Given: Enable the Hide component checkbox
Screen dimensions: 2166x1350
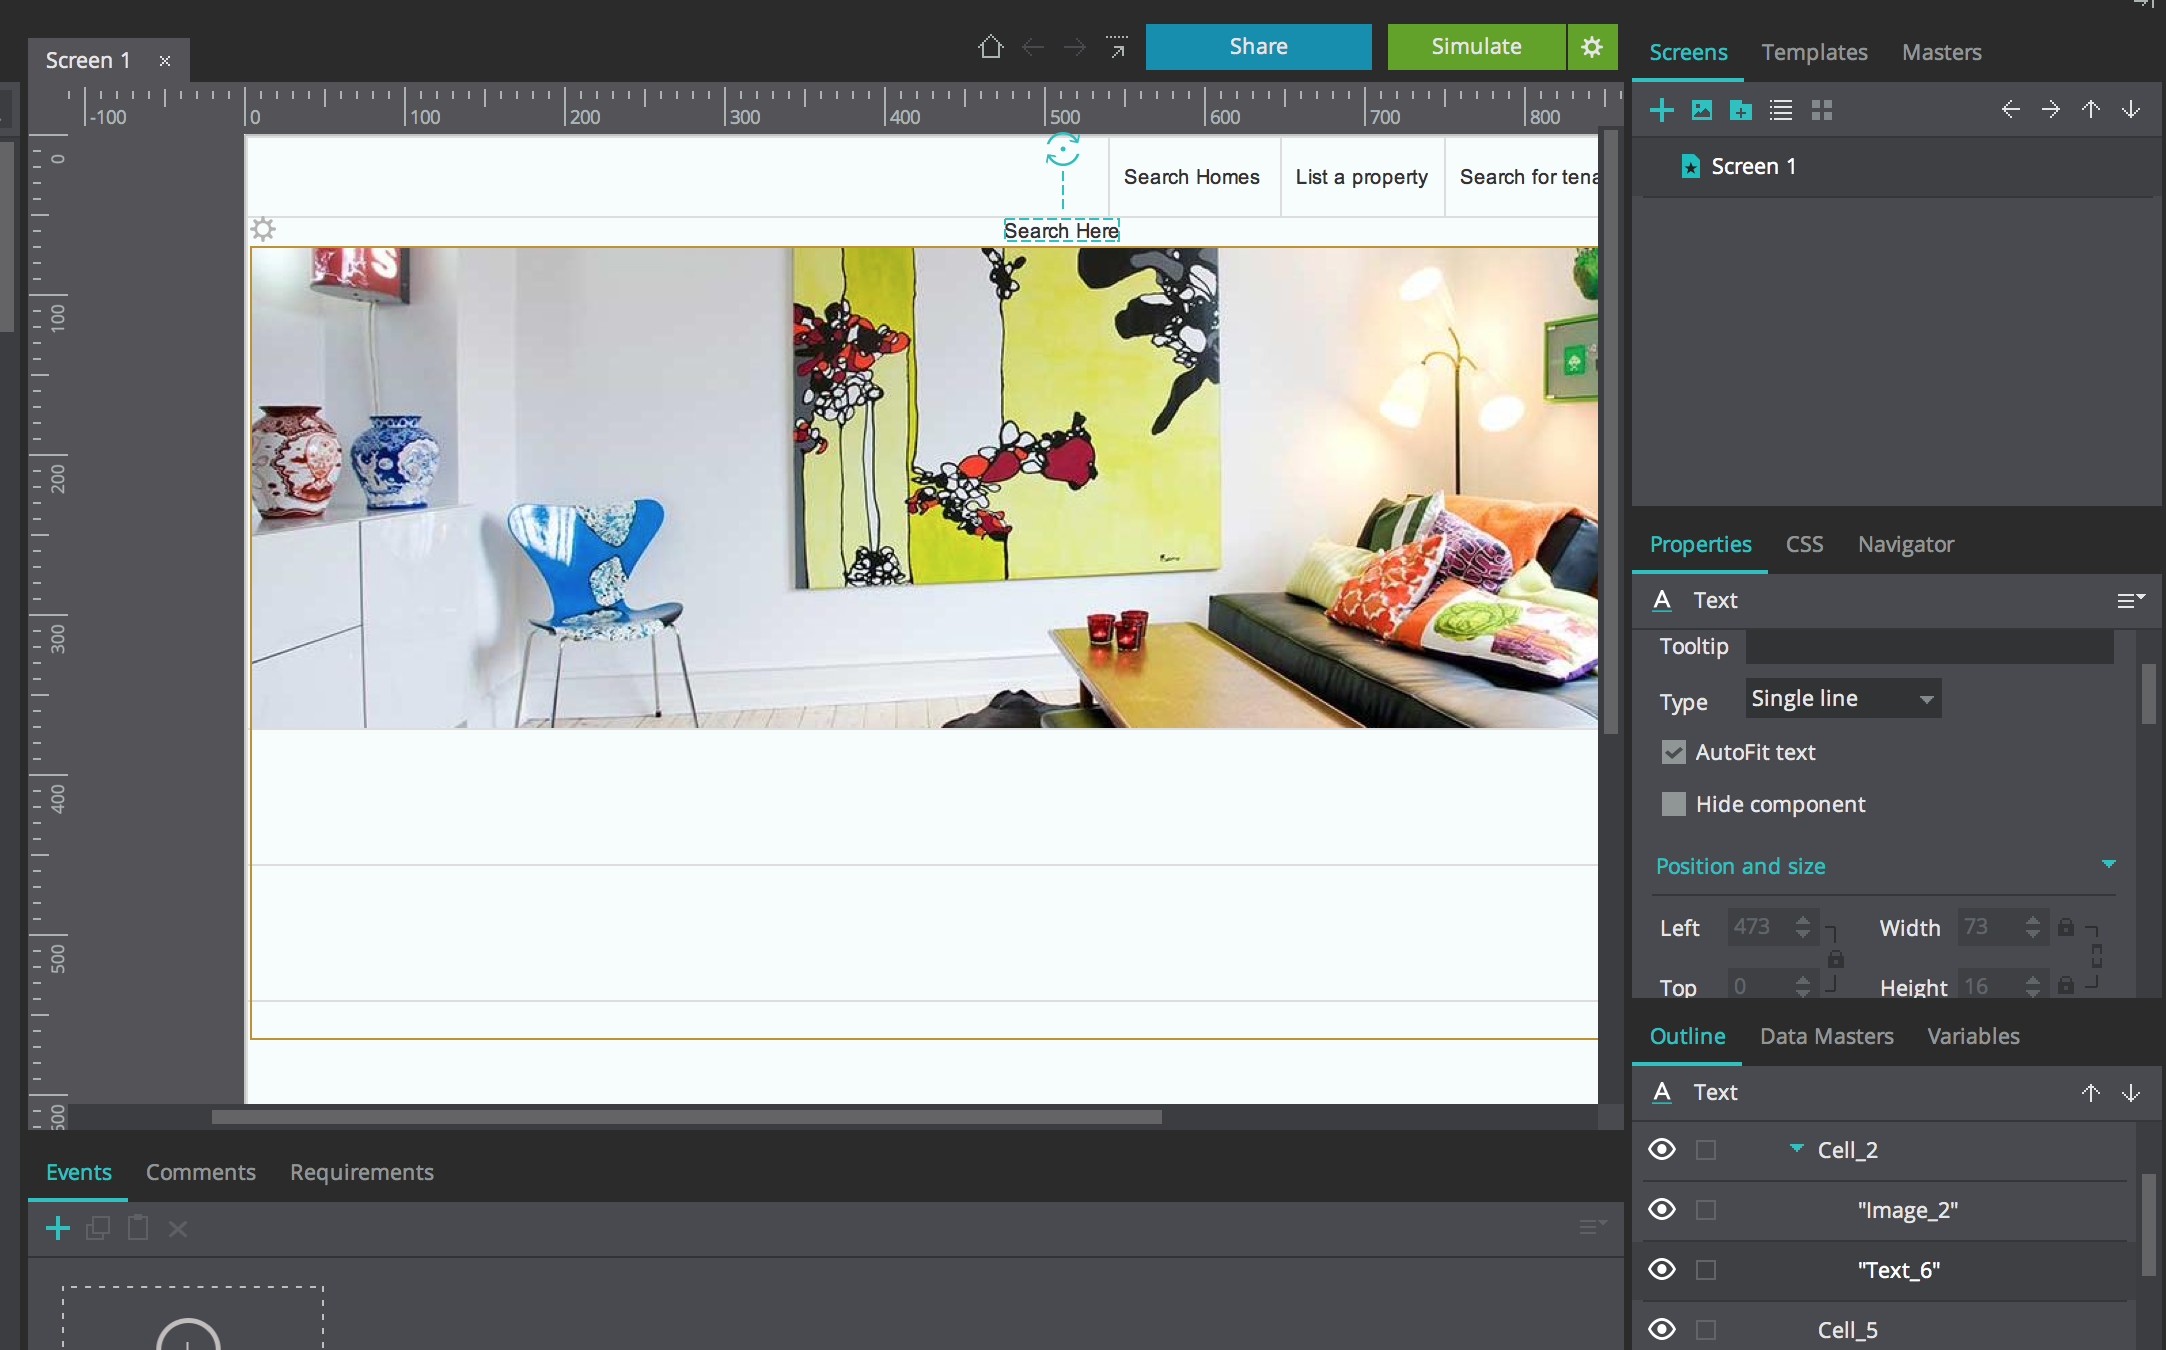Looking at the screenshot, I should pos(1673,804).
